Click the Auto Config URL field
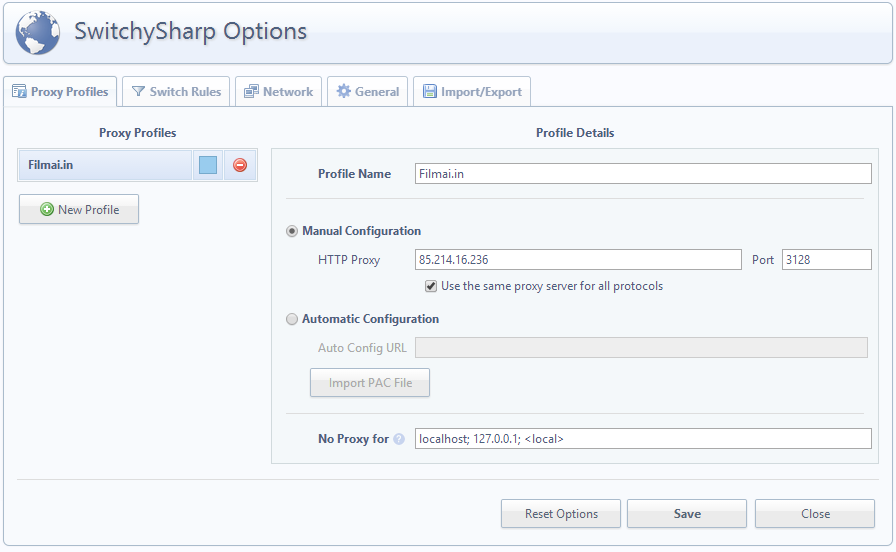 click(641, 347)
